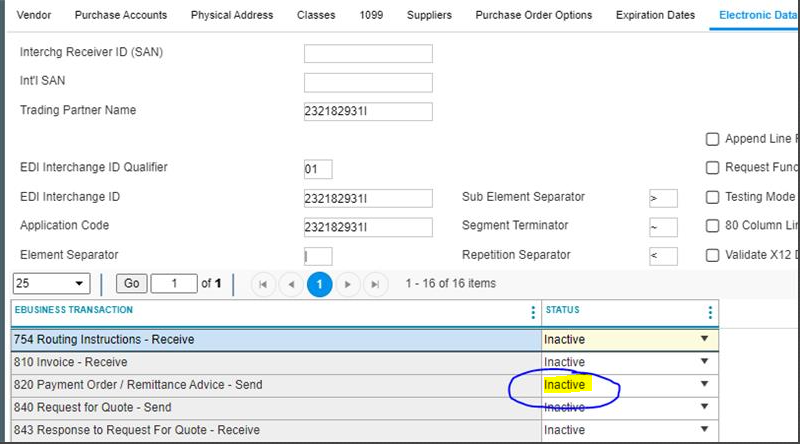Screen dimensions: 800x444
Task: Open page size dropdown showing 25
Action: [x=52, y=284]
